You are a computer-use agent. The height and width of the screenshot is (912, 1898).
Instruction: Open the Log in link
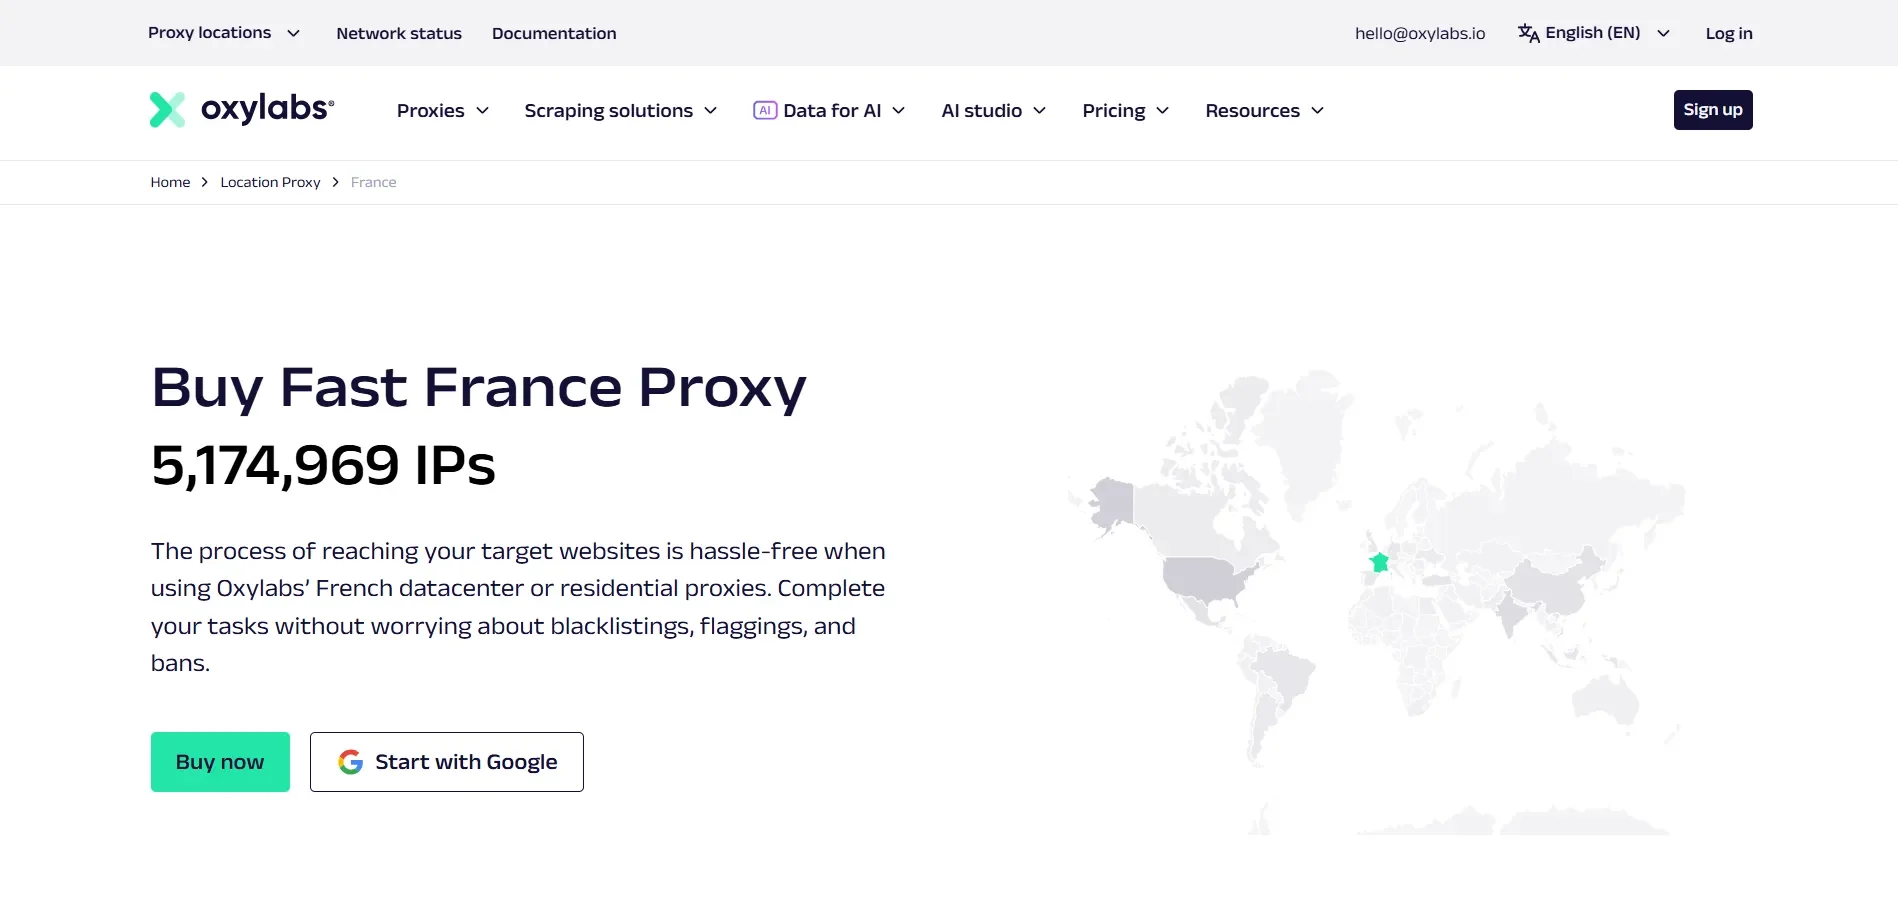(x=1729, y=33)
